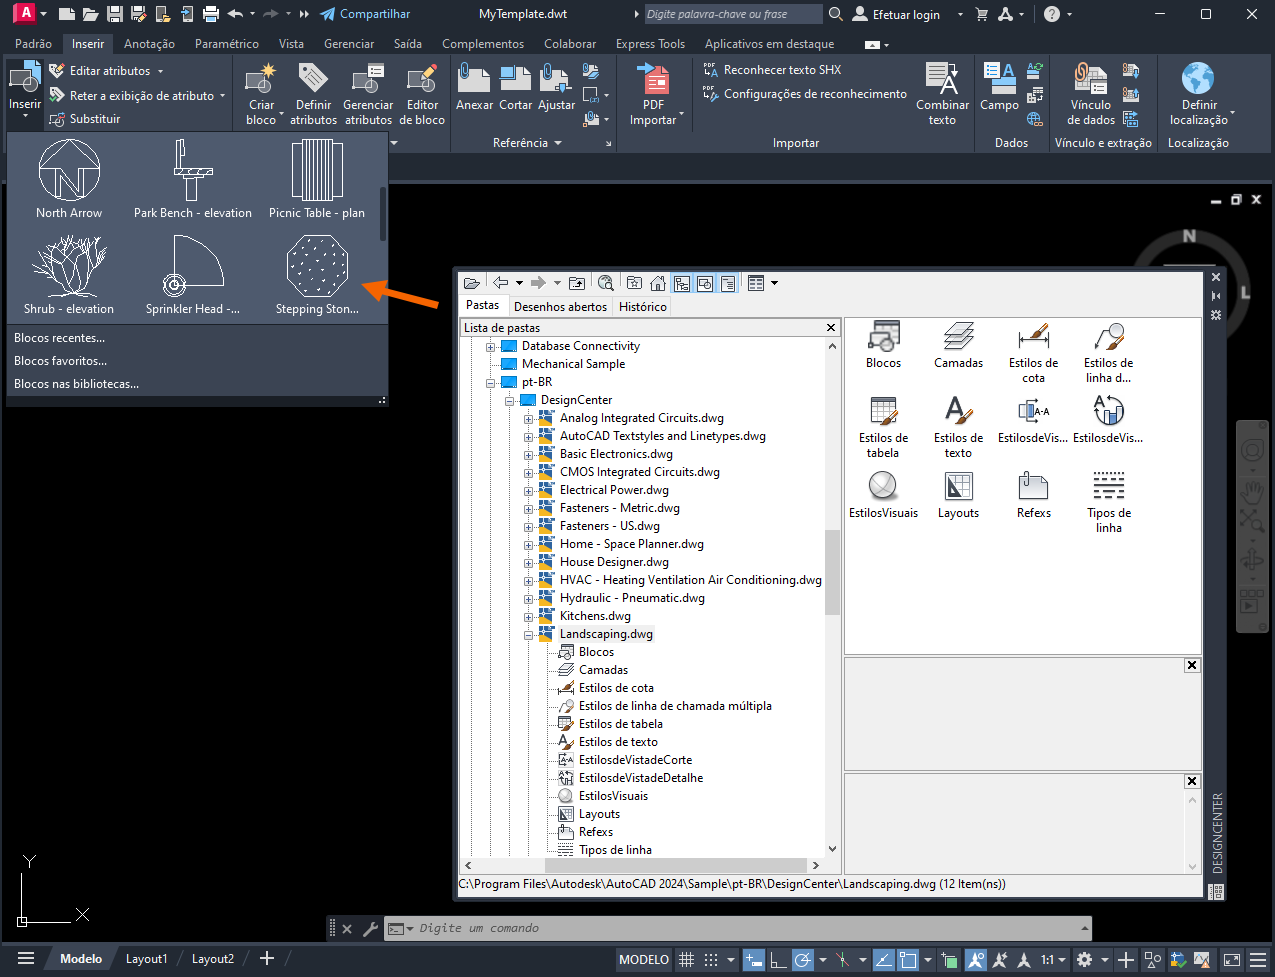This screenshot has height=977, width=1275.
Task: Open Estilos de texto content icon
Action: (x=958, y=427)
